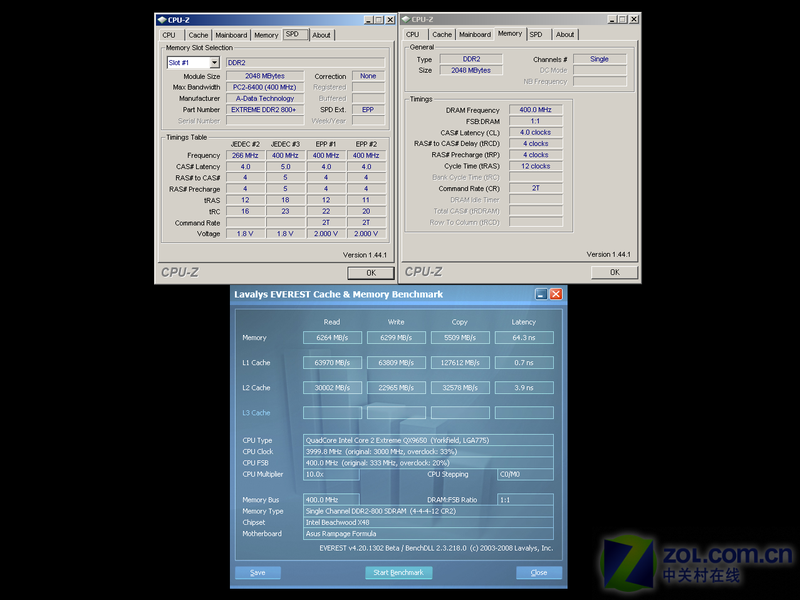Open CPU tab in right CPU-Z window
800x600 pixels.
point(413,34)
